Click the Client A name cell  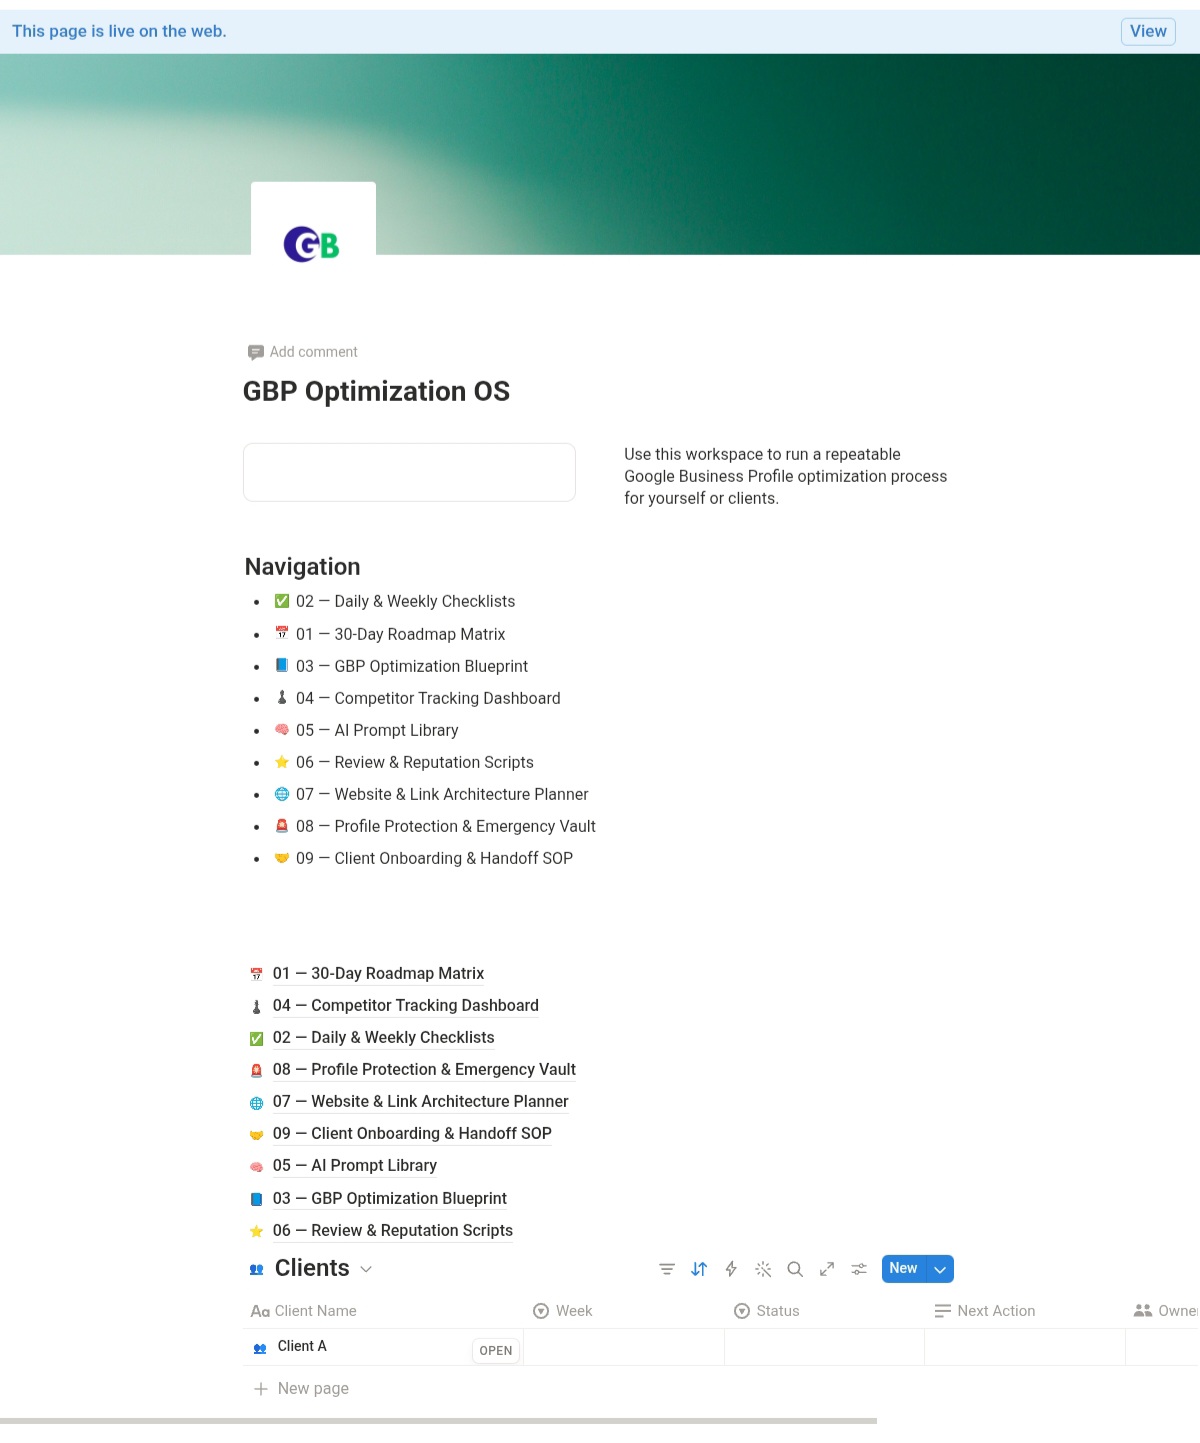[384, 1347]
